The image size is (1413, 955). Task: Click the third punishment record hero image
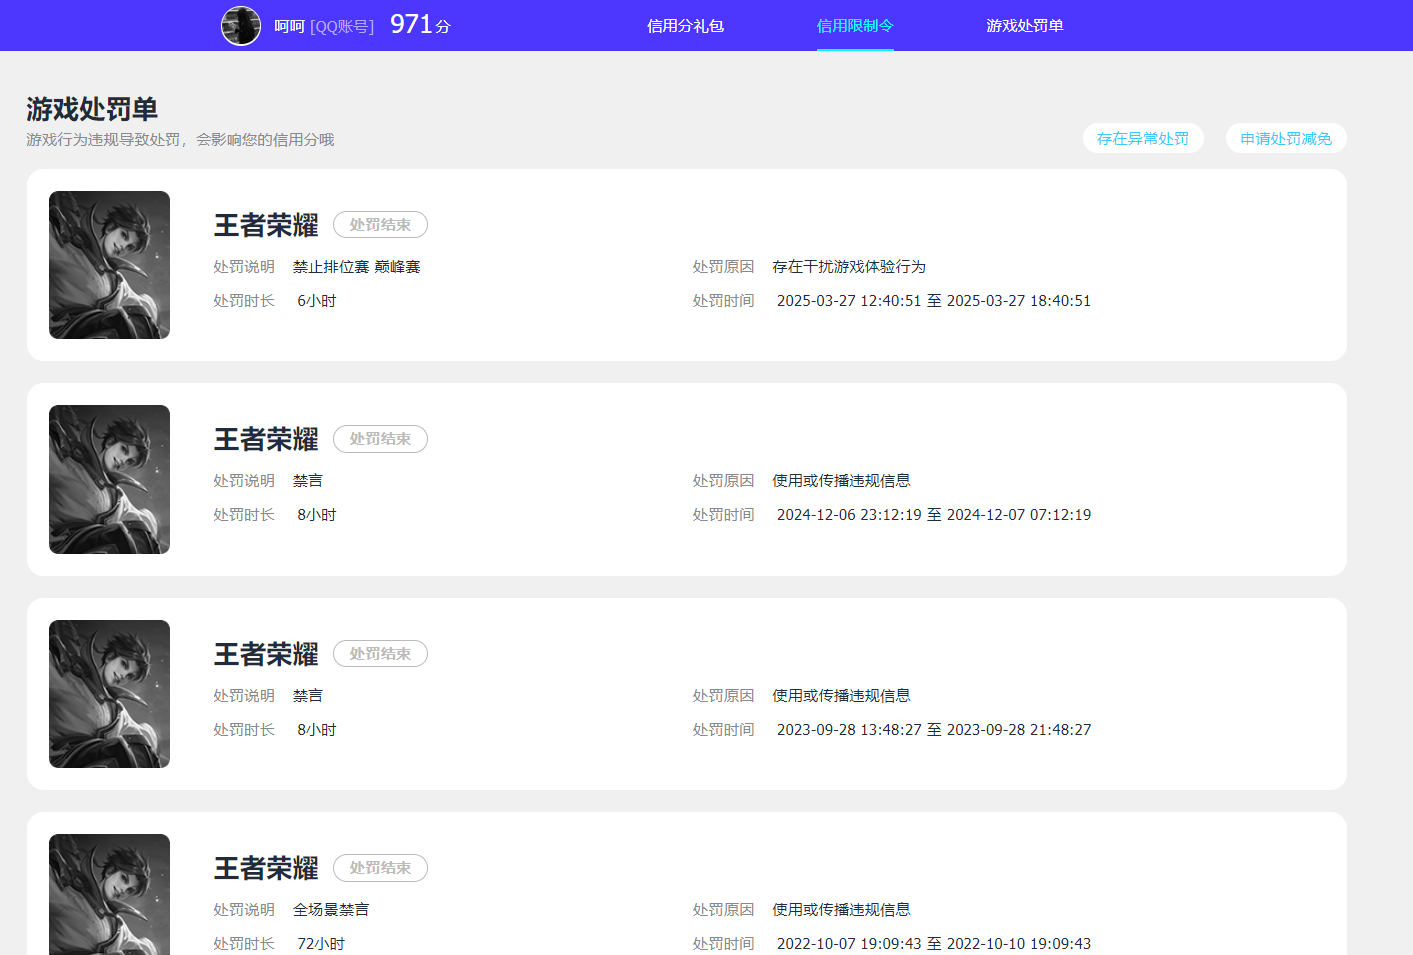pos(109,694)
